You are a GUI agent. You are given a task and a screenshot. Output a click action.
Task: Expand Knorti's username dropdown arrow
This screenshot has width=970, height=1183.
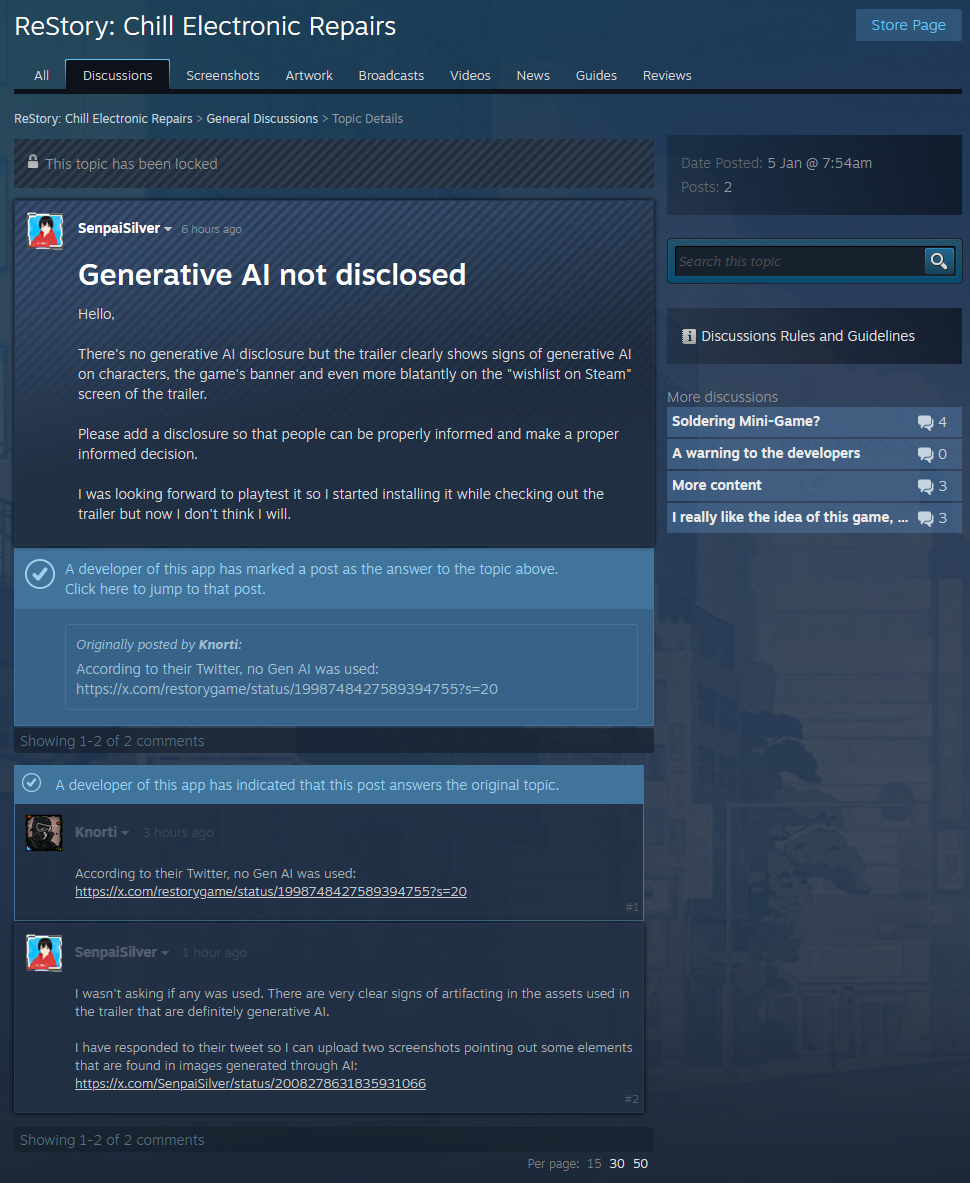tap(125, 833)
